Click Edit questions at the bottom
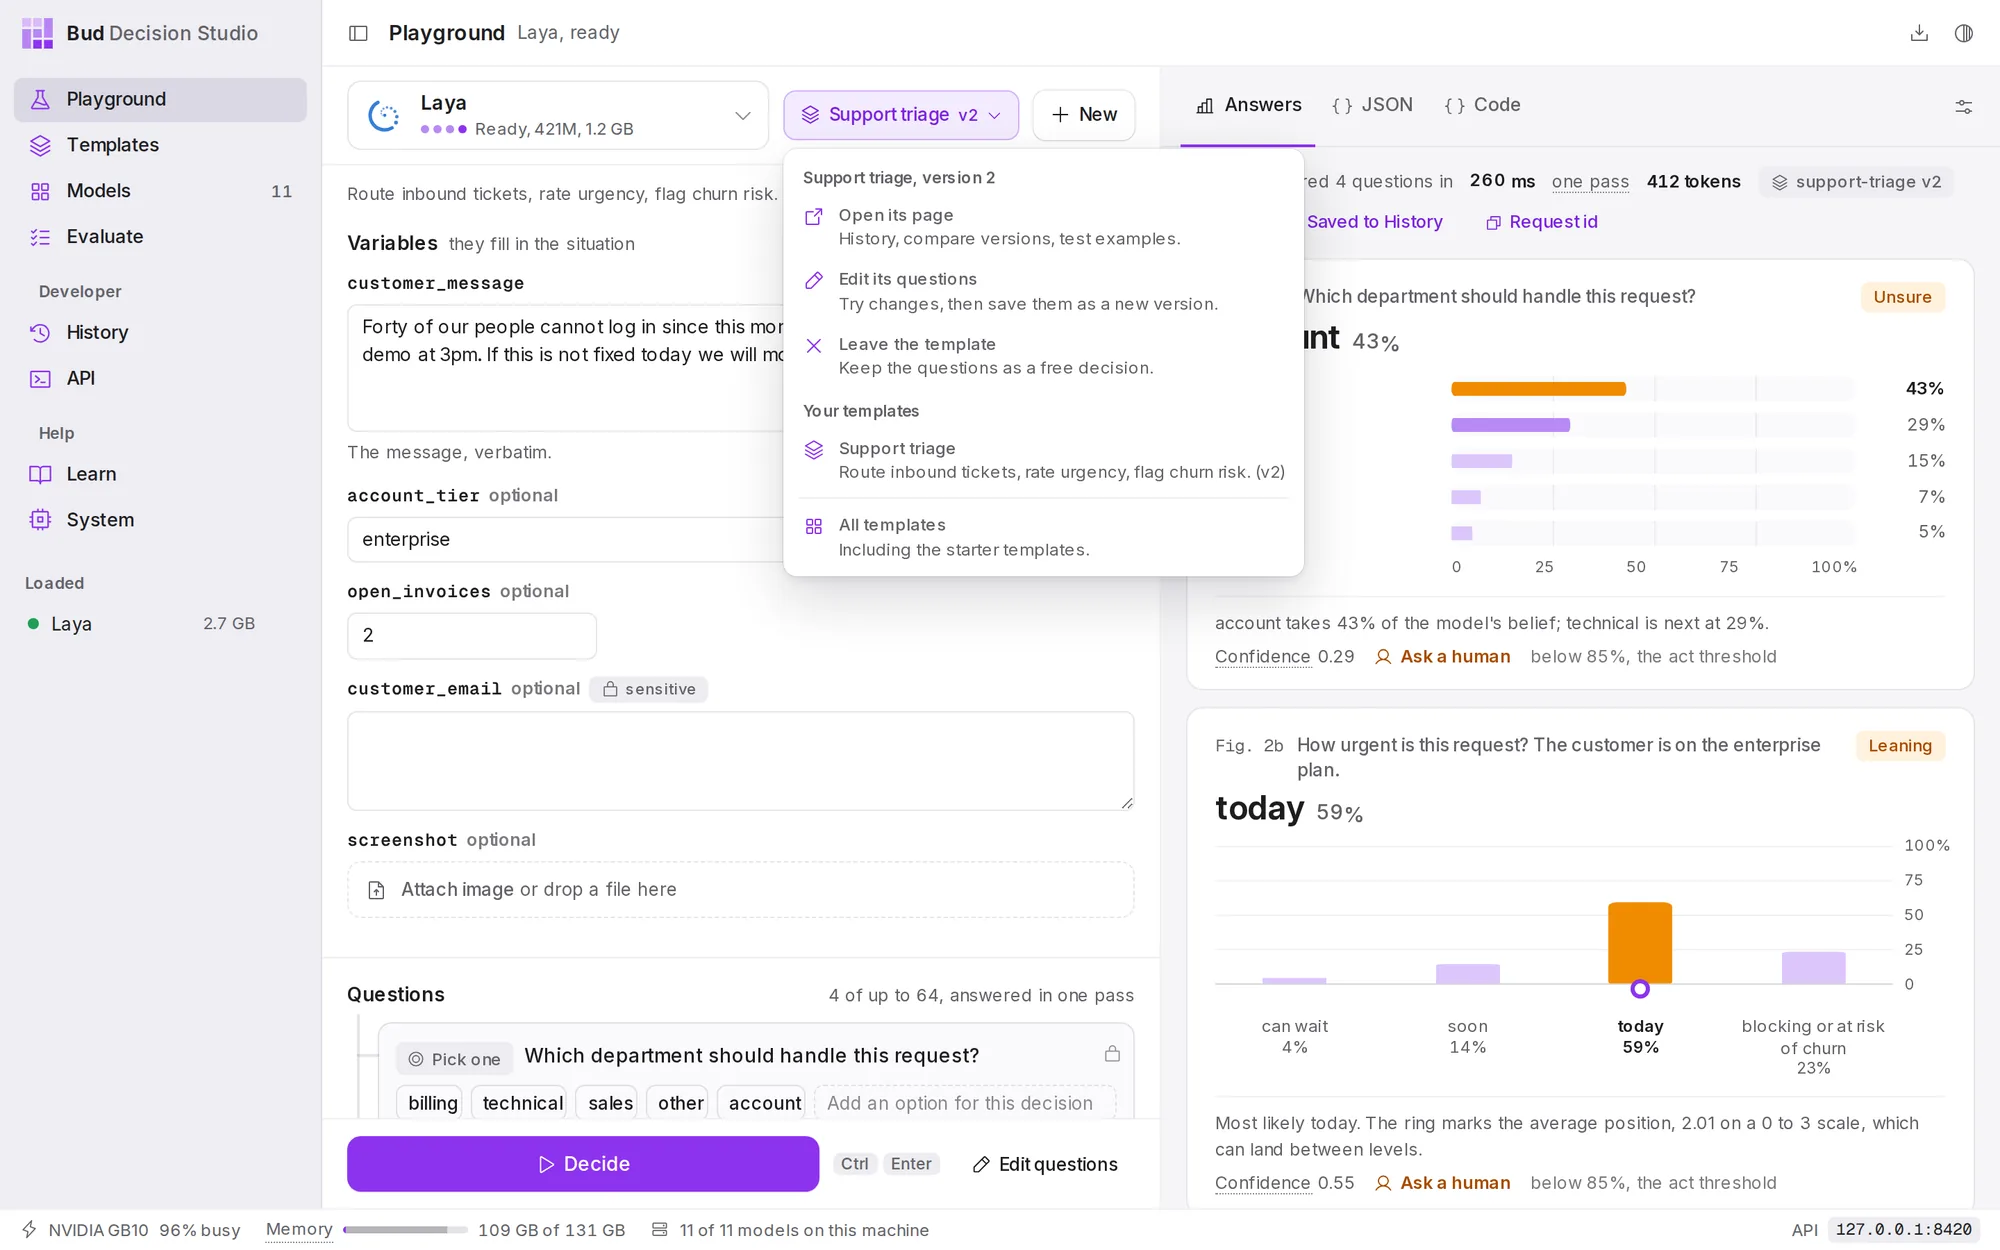The width and height of the screenshot is (2000, 1250). pos(1045,1164)
